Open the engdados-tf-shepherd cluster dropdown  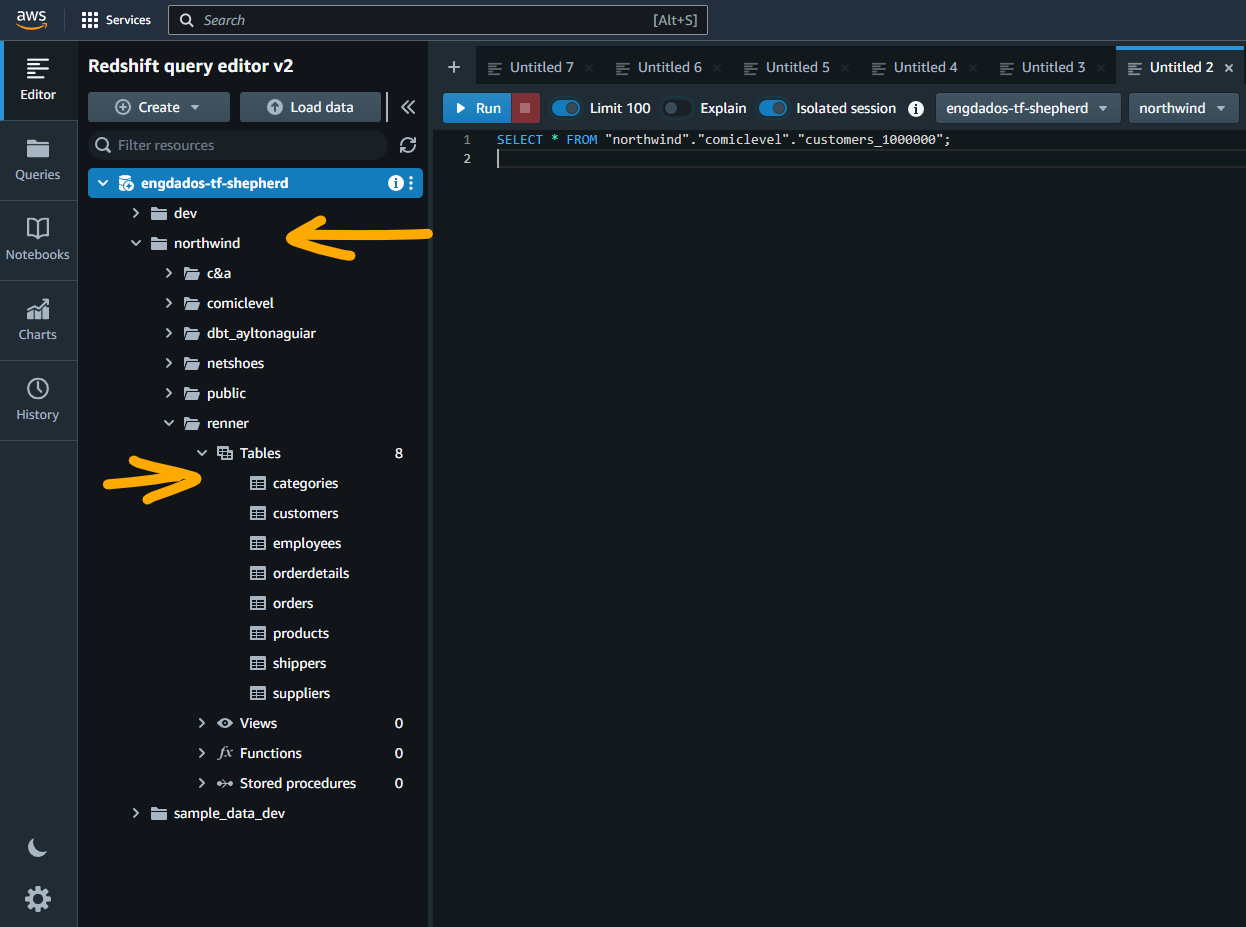click(1027, 108)
